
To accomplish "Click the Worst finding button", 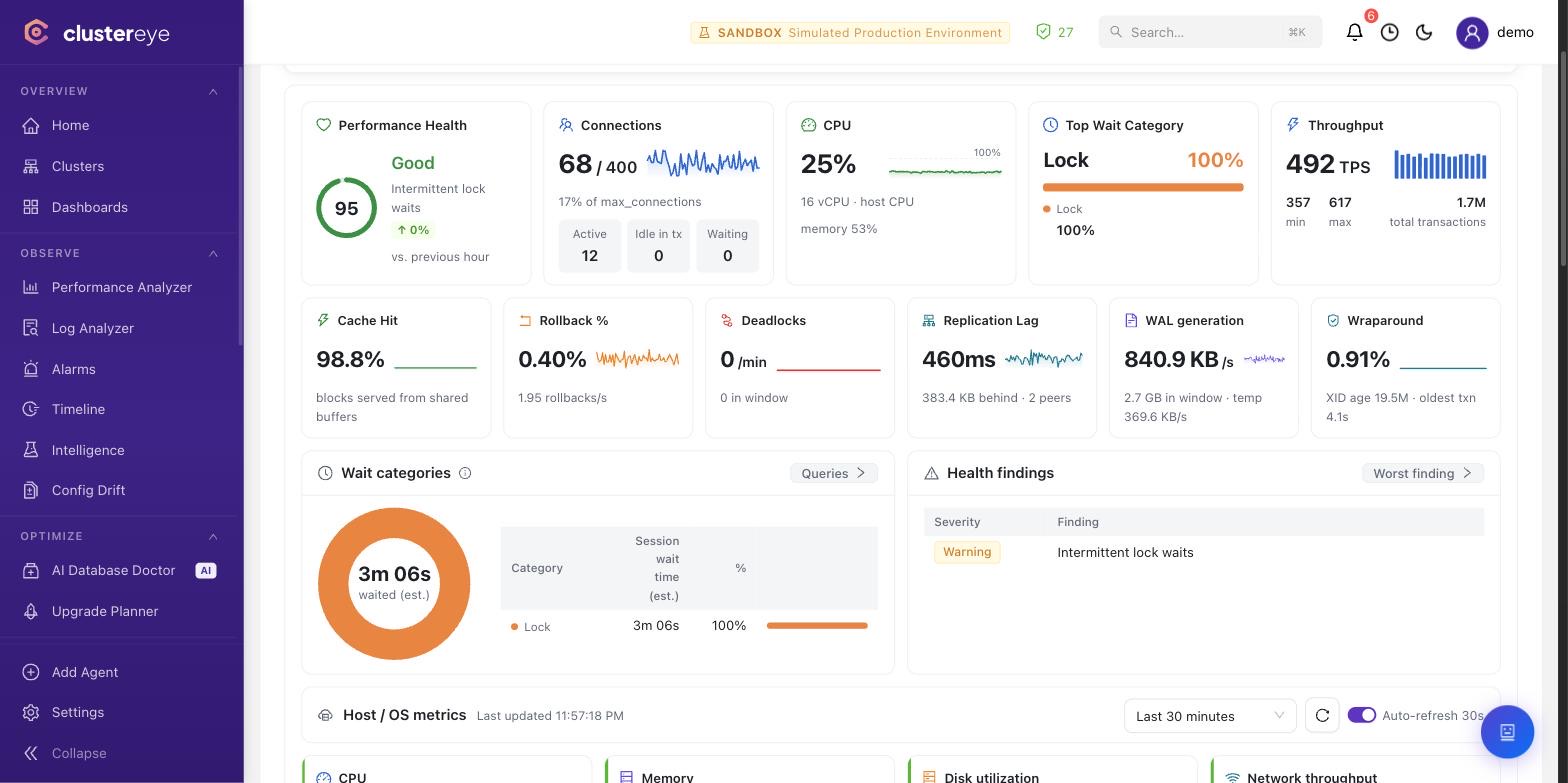I will pyautogui.click(x=1423, y=473).
